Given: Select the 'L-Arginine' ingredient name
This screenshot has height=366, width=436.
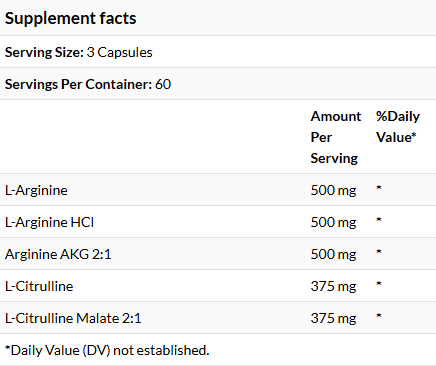Looking at the screenshot, I should (36, 190).
